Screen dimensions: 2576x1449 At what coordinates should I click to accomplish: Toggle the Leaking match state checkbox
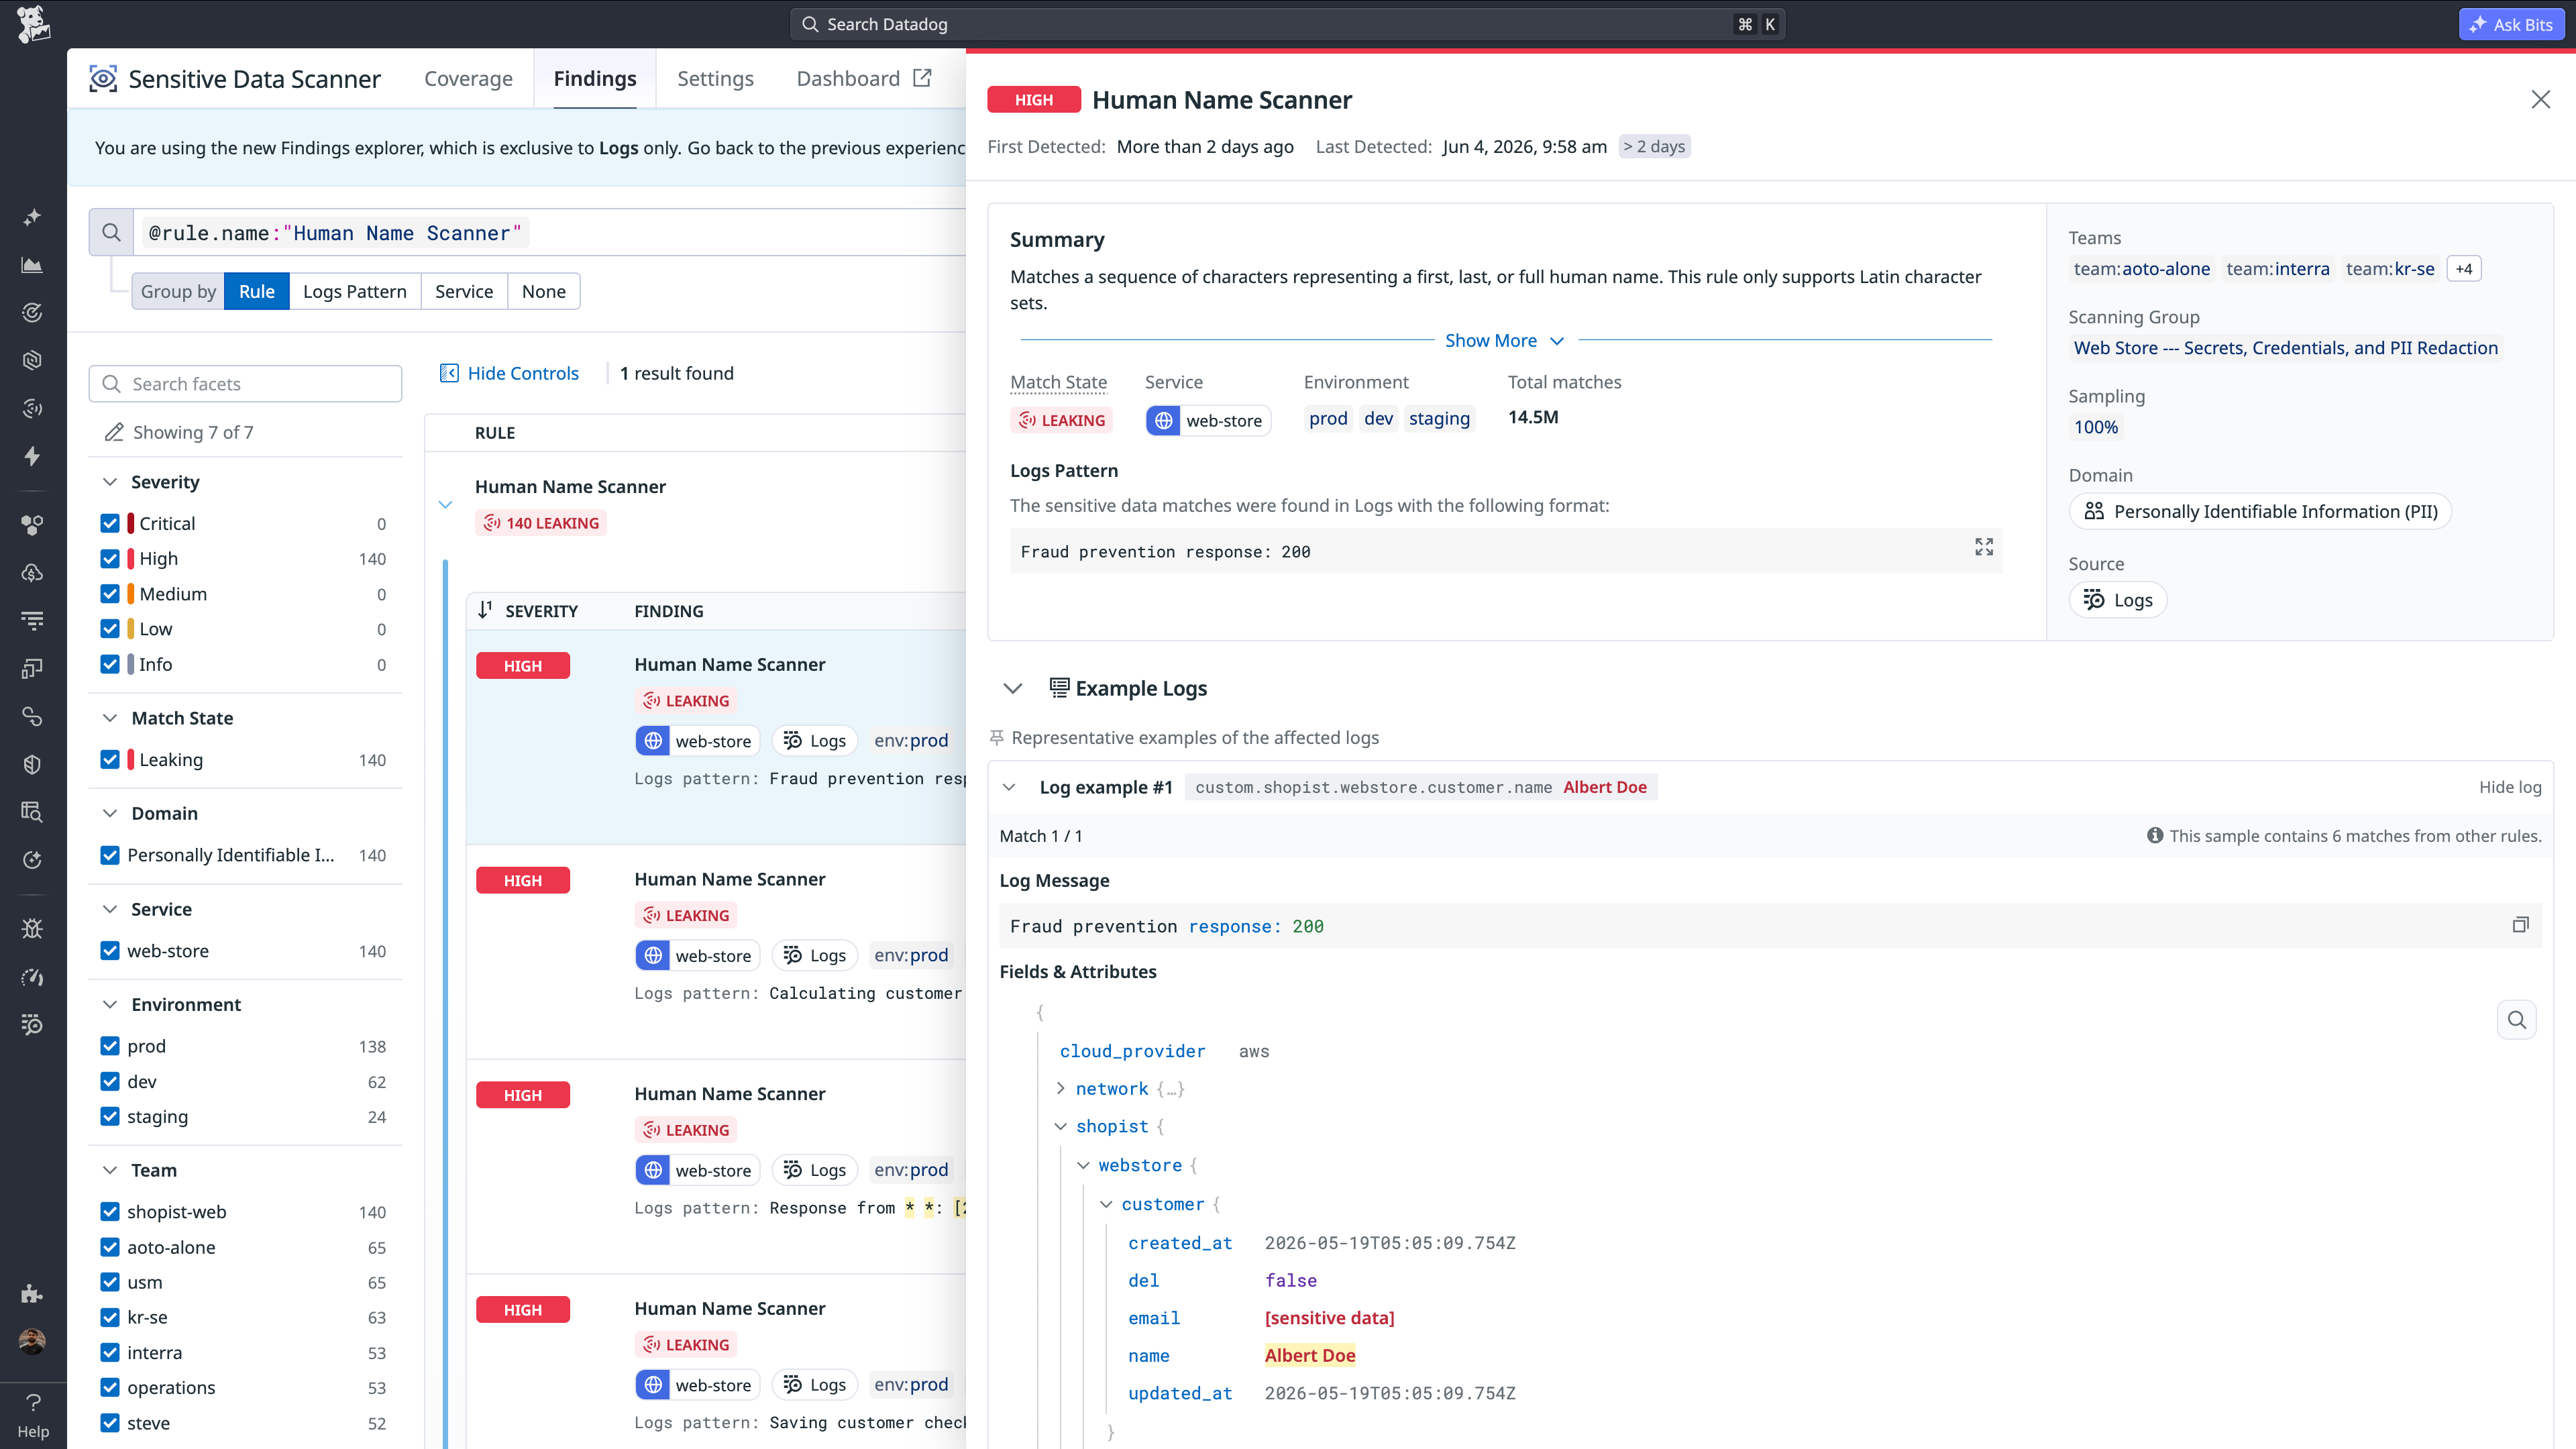click(110, 759)
